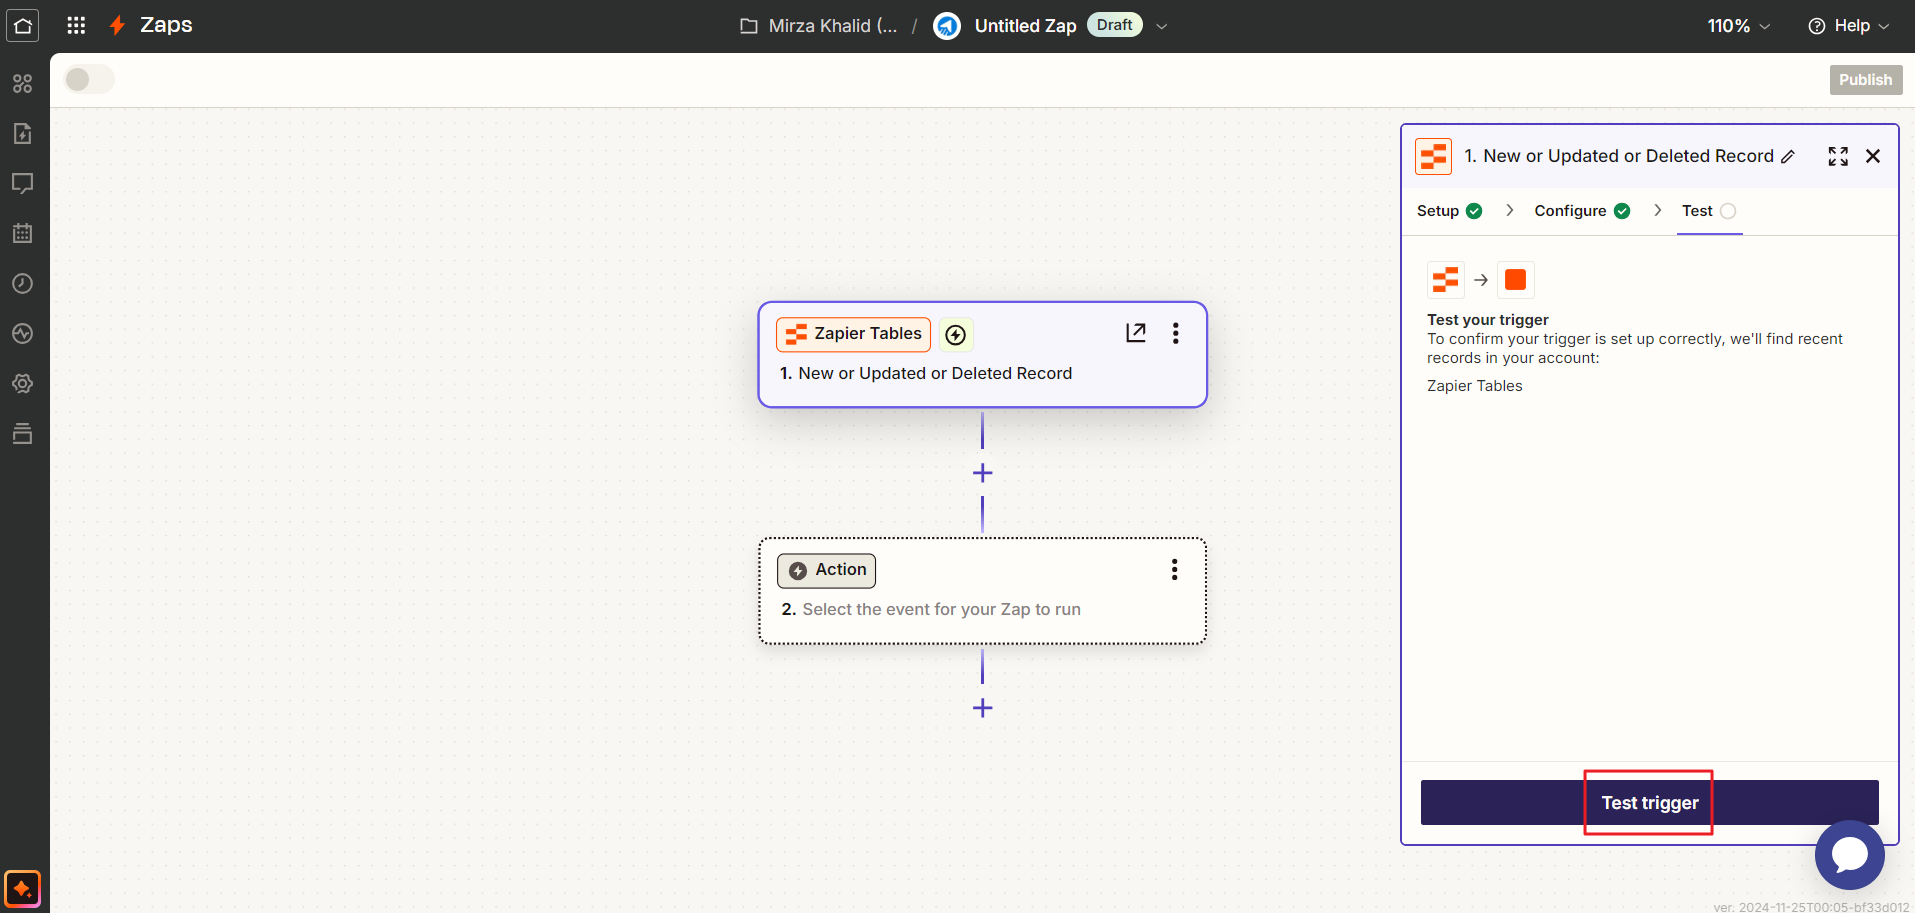Rename step using the pencil edit icon

1788,157
